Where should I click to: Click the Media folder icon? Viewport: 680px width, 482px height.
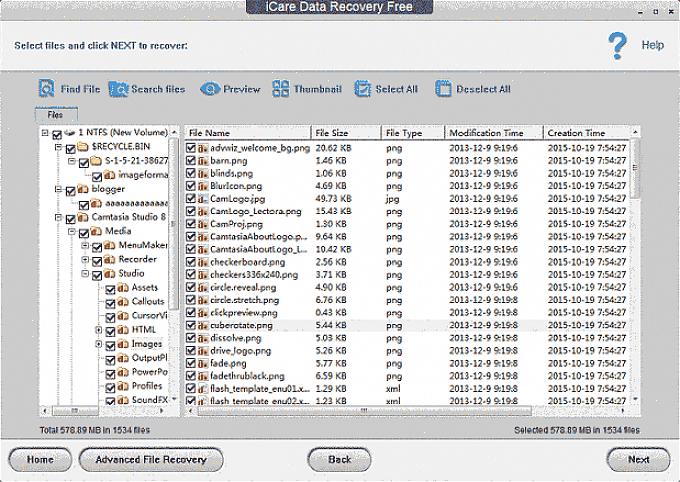(x=96, y=231)
